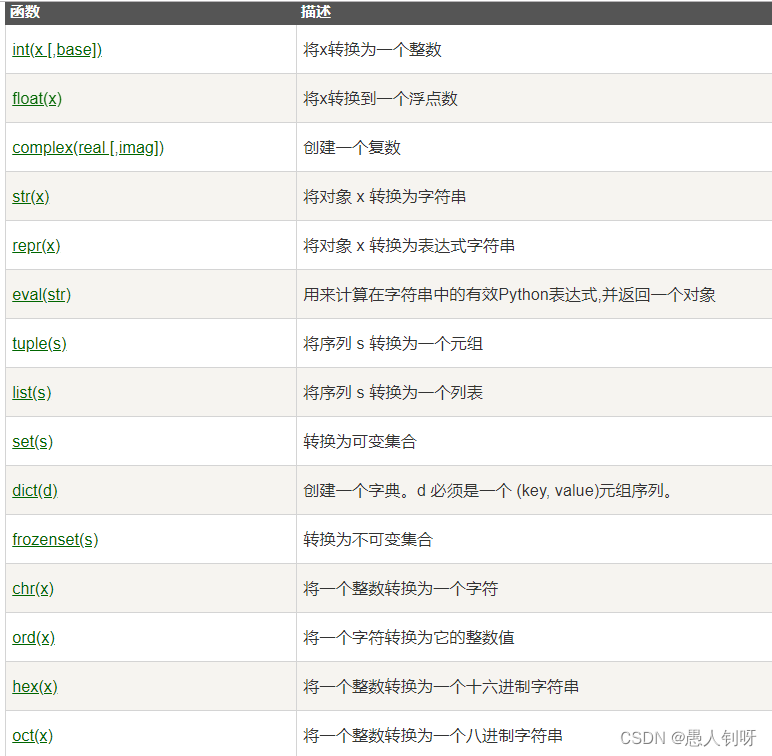
Task: Click the frozenset(s) link
Action: [x=55, y=539]
